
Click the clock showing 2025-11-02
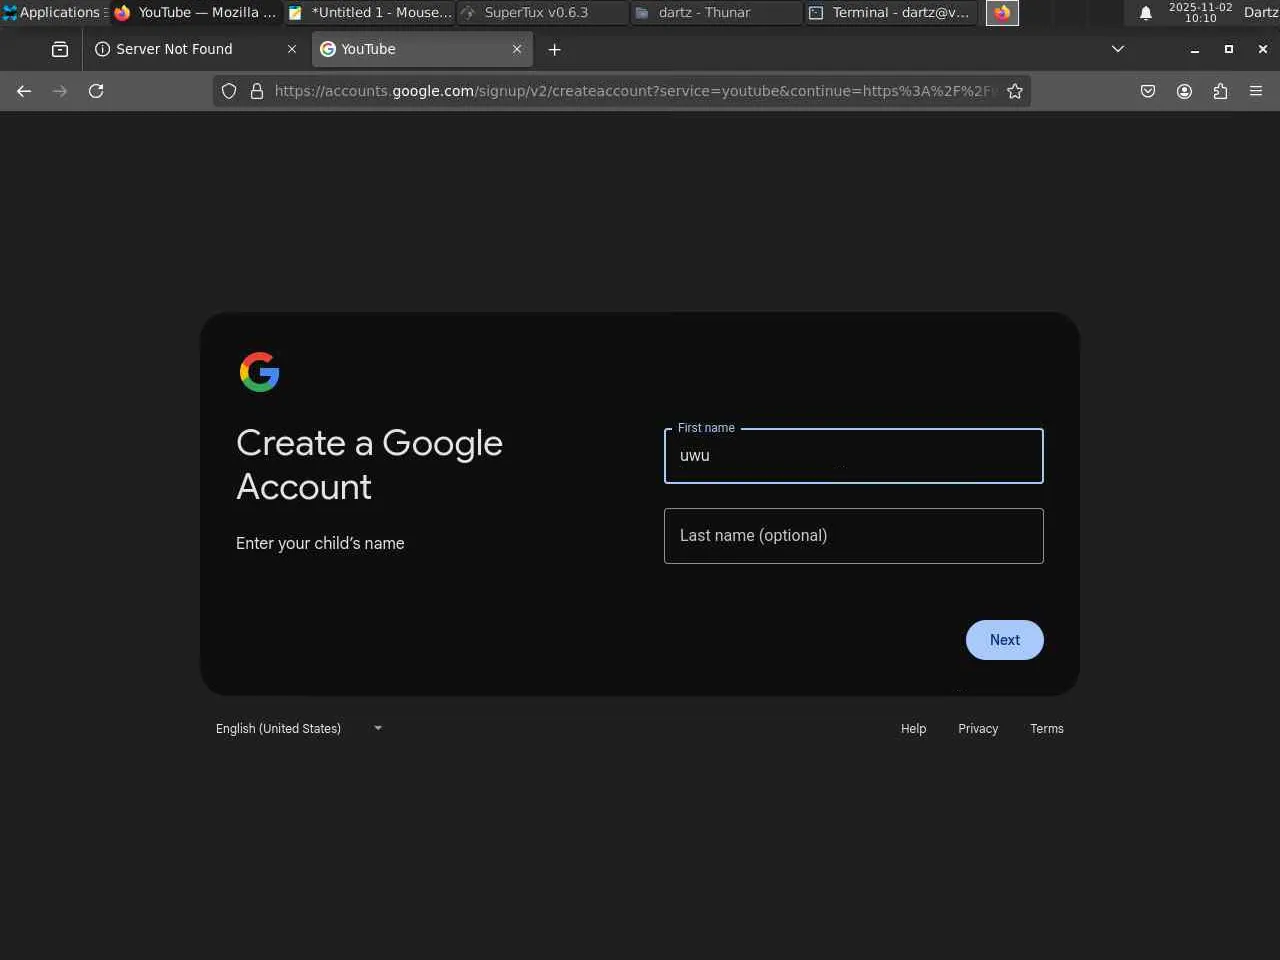click(1200, 13)
